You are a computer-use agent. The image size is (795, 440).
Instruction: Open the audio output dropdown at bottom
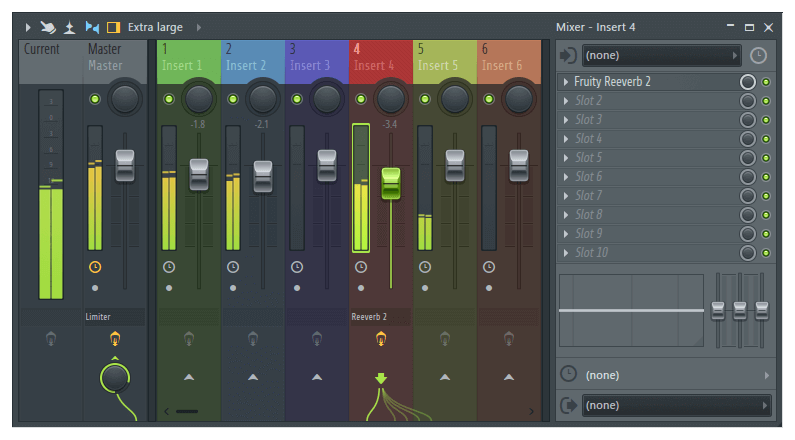675,405
